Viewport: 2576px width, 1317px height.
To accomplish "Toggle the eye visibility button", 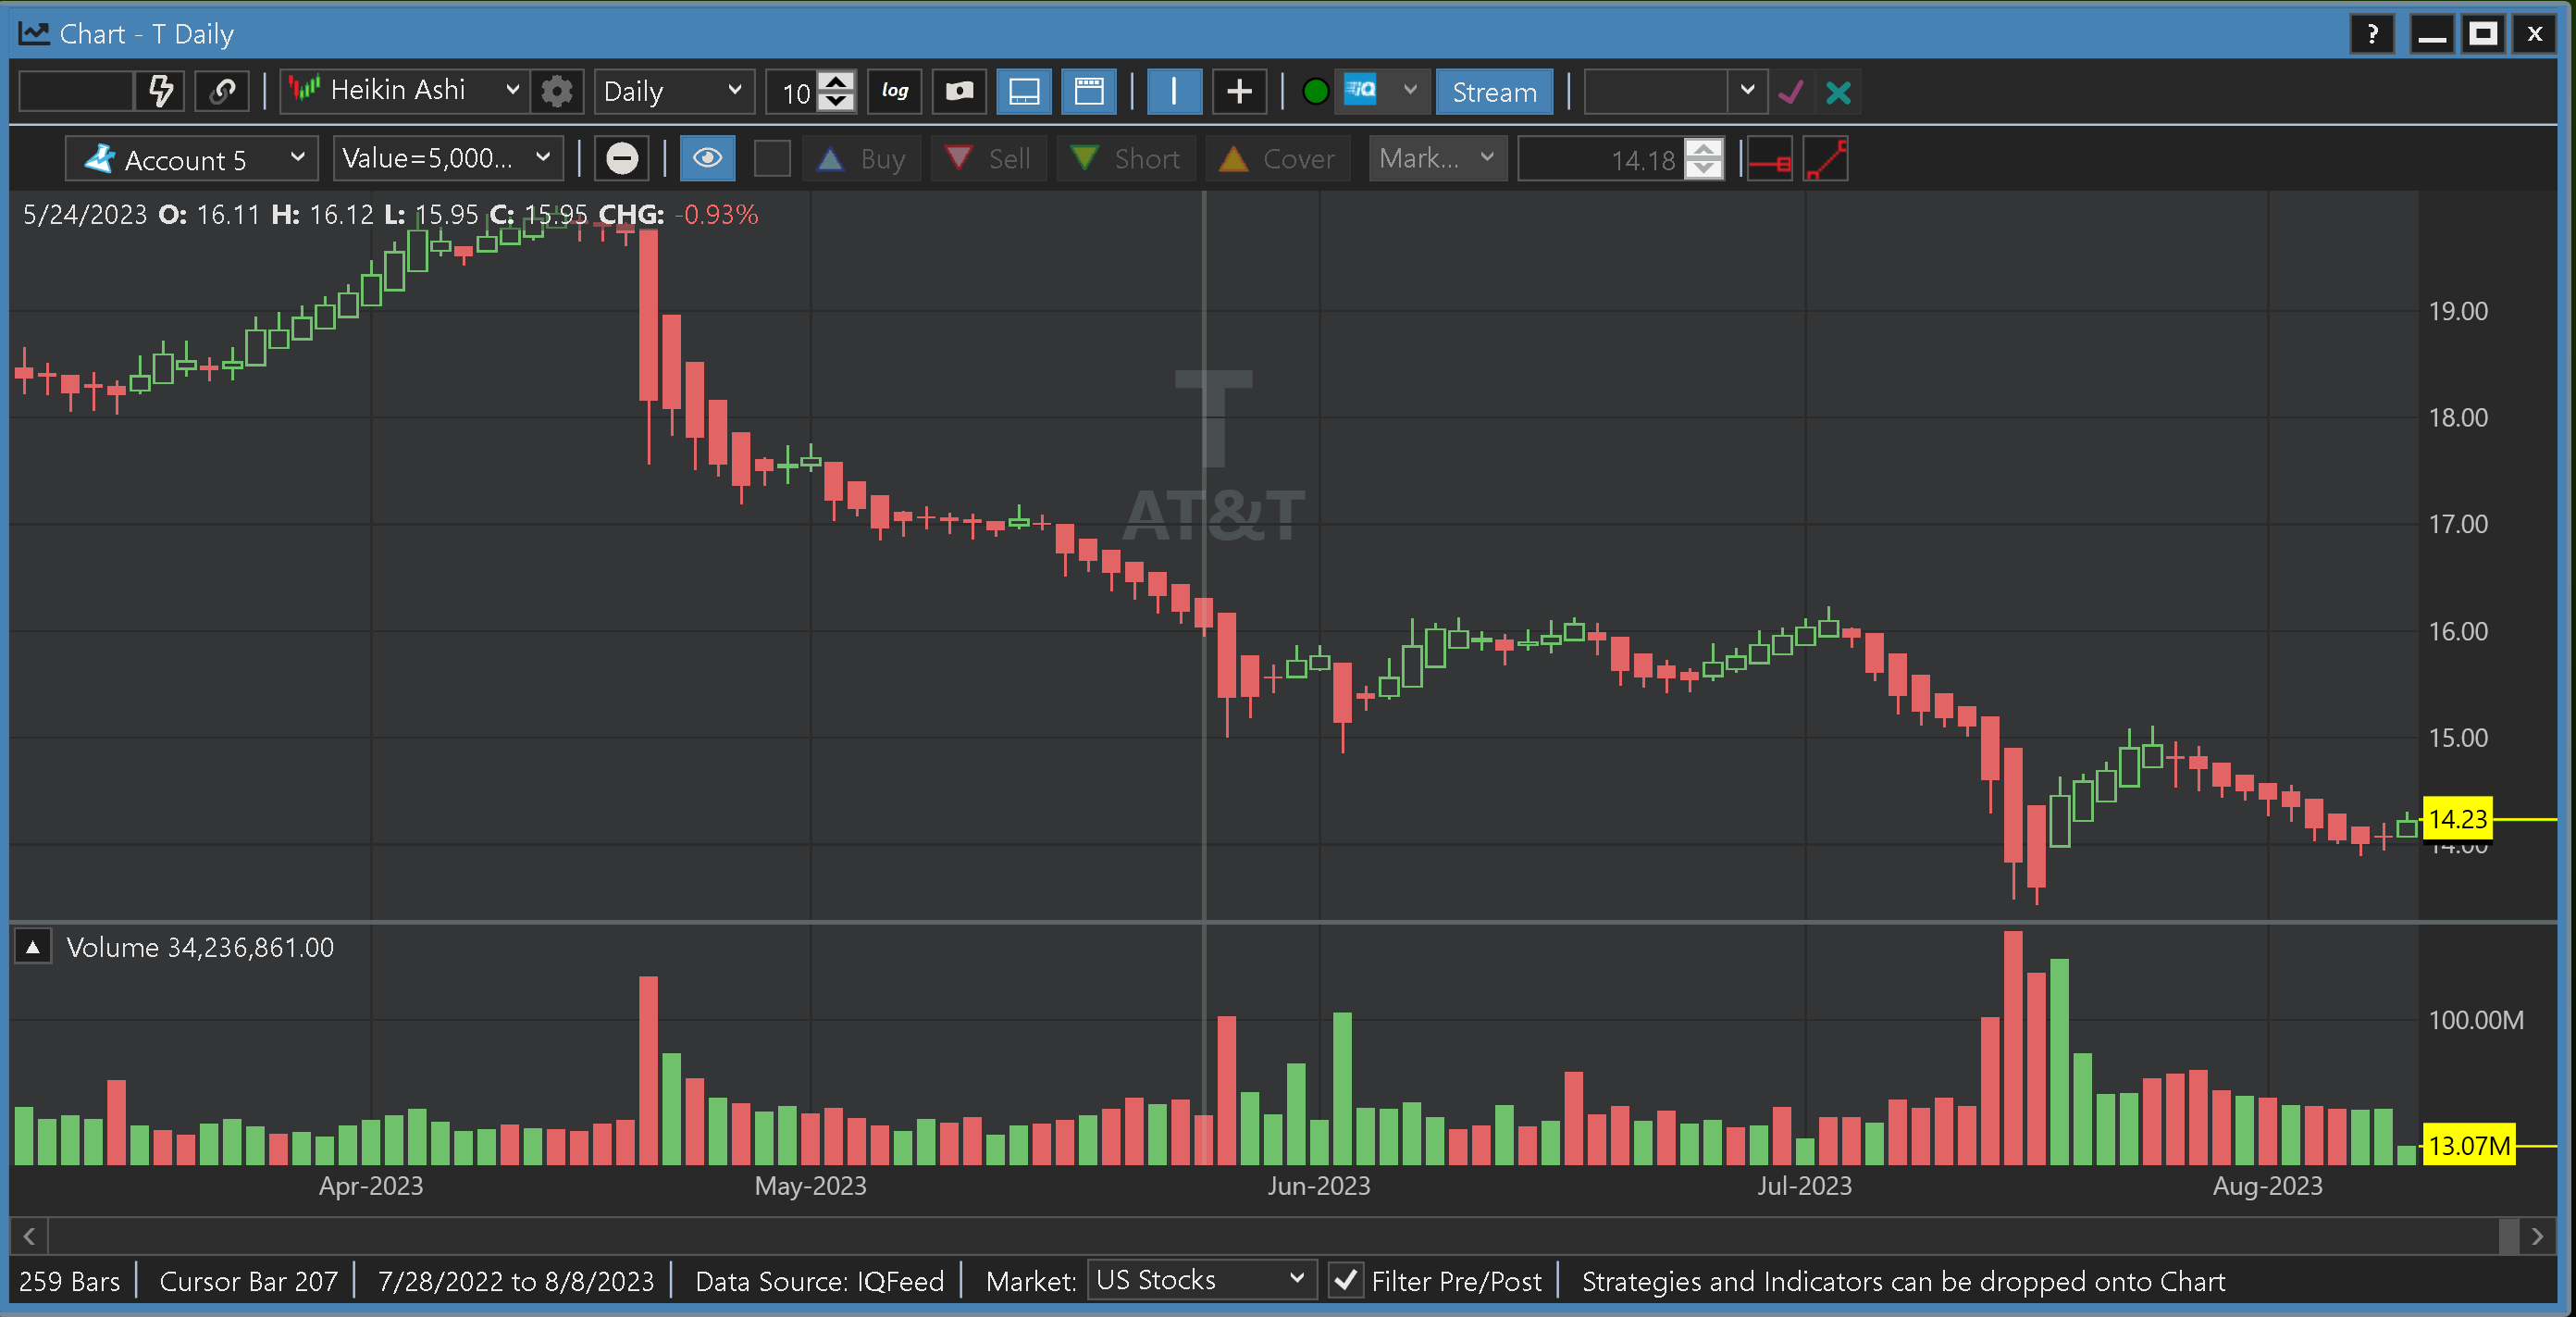I will (x=707, y=158).
